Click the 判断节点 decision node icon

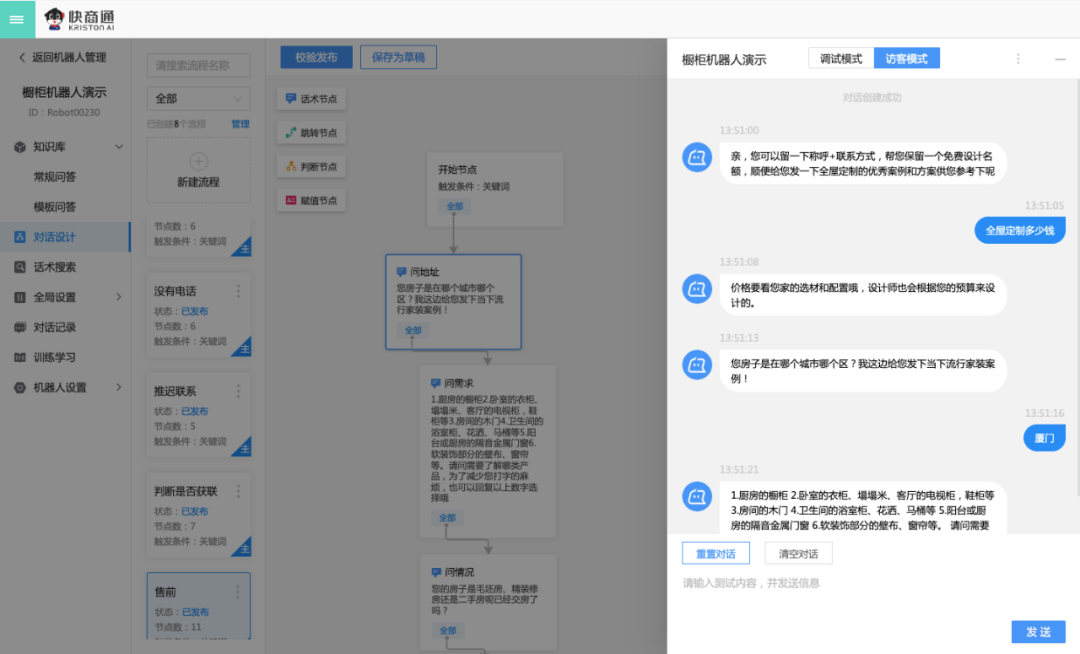(291, 167)
